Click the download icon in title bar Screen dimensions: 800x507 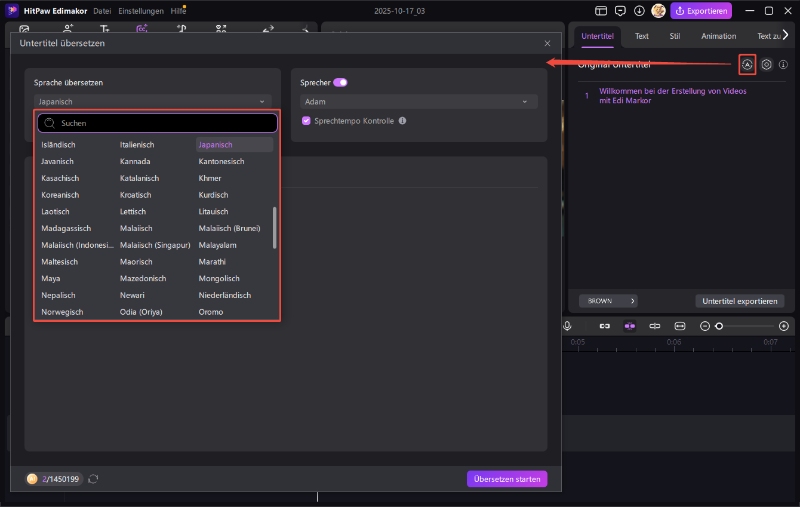click(x=639, y=11)
